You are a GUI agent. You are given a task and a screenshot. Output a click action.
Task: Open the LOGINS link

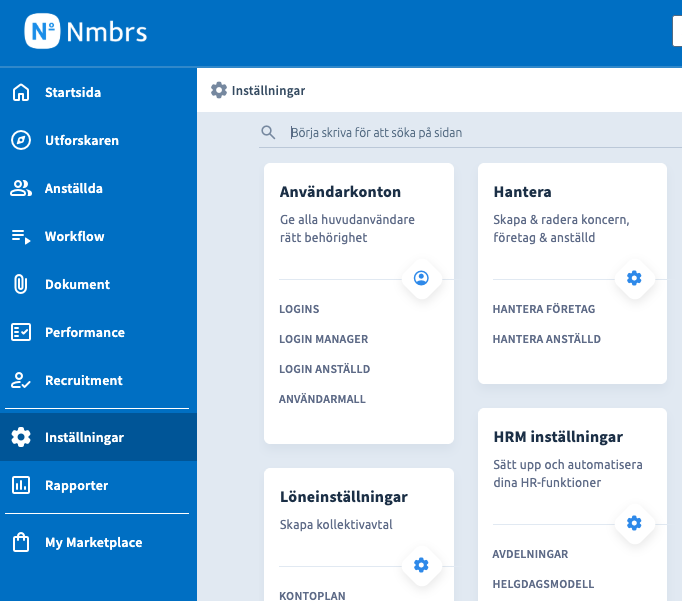(x=299, y=310)
